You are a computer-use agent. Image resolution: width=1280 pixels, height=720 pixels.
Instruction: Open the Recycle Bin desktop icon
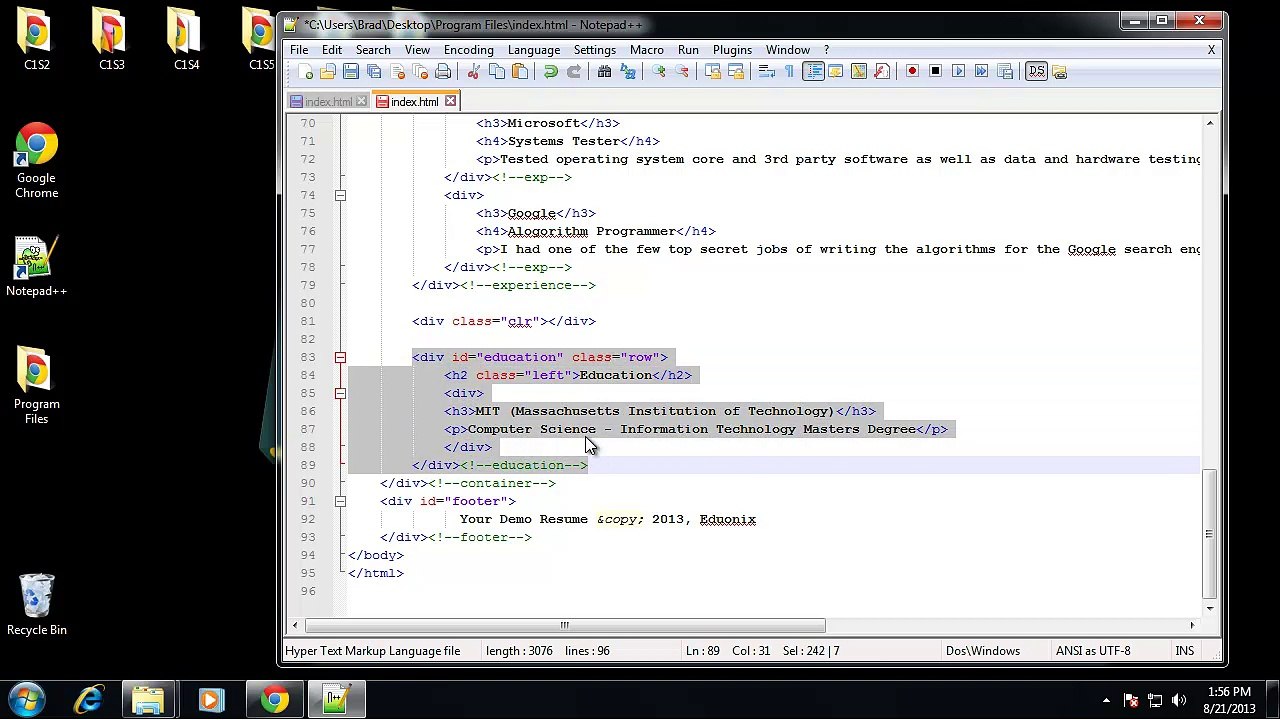37,604
